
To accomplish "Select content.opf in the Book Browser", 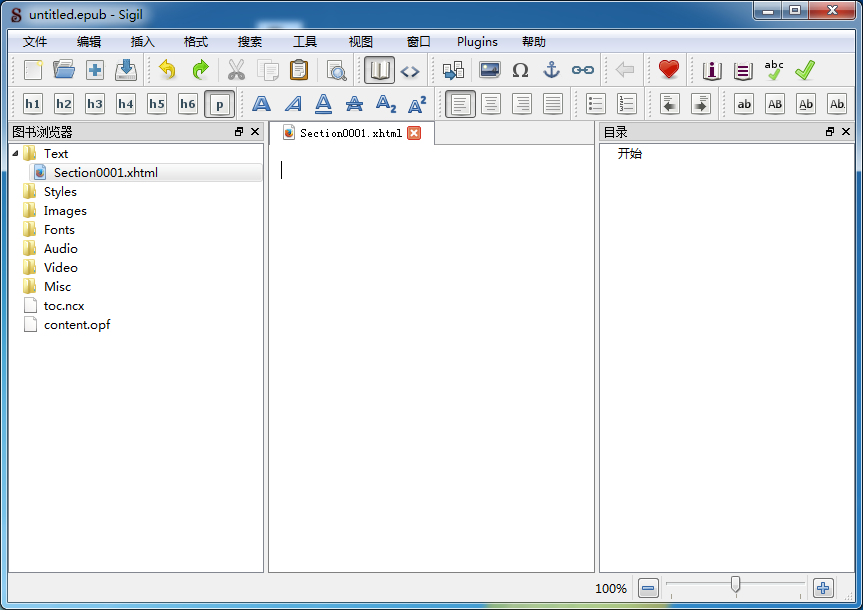I will 76,325.
